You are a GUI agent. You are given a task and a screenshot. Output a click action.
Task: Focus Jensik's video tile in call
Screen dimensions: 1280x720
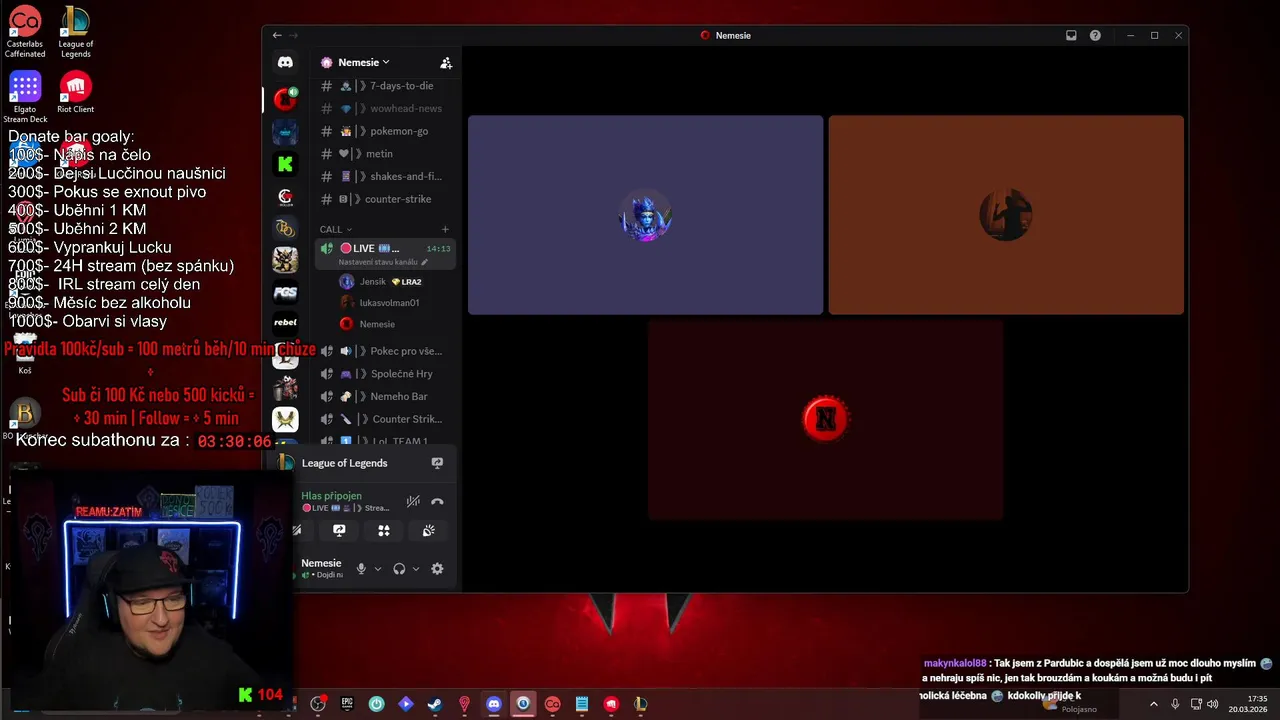click(x=646, y=215)
